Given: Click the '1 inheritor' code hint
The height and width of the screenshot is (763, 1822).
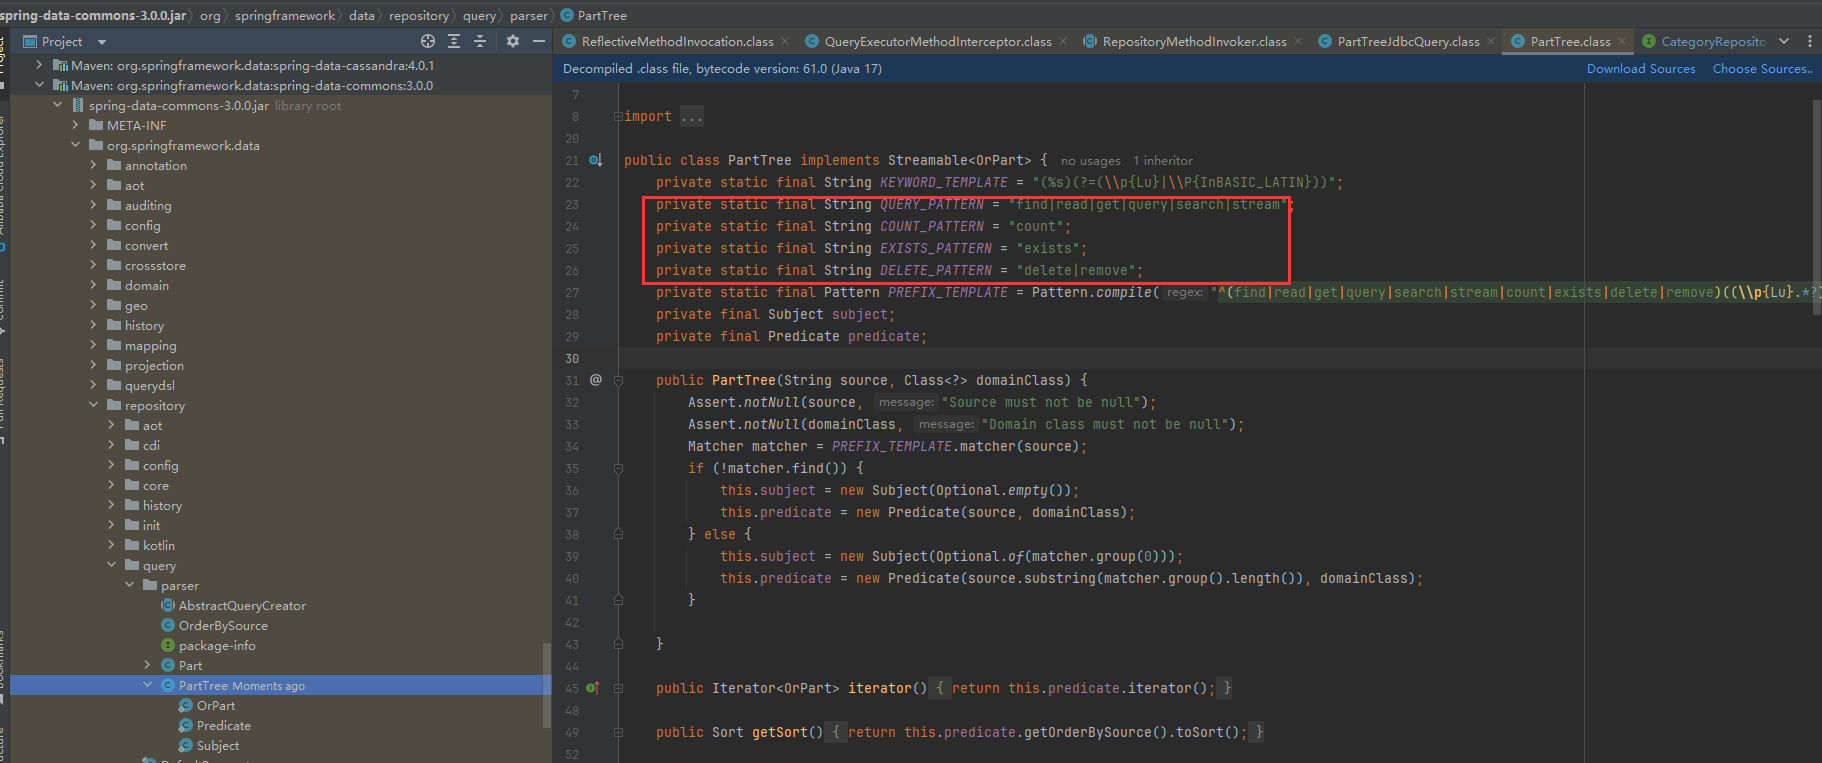Looking at the screenshot, I should [1163, 161].
